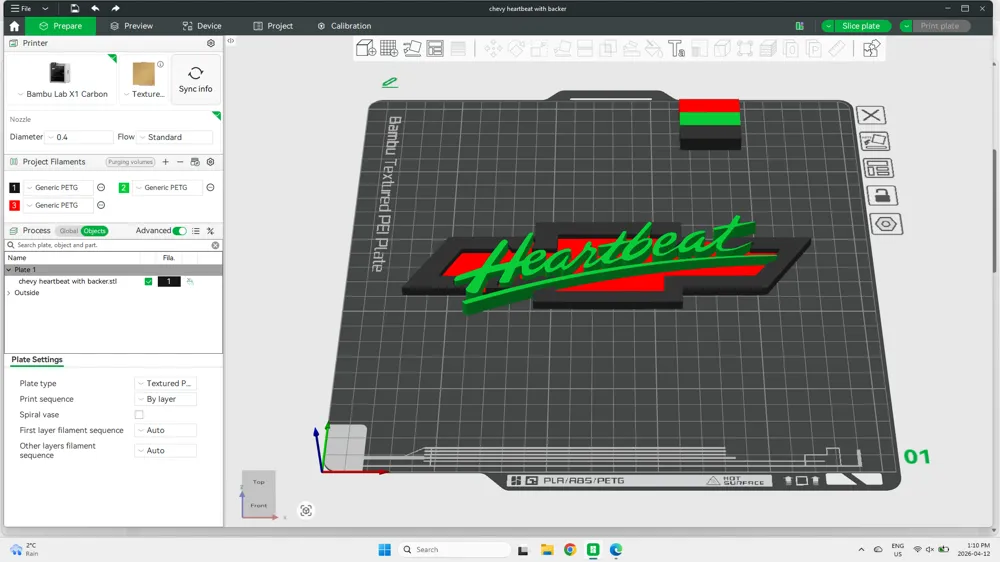Switch to the Preview tab
Screen dimensions: 1000x562
point(131,26)
